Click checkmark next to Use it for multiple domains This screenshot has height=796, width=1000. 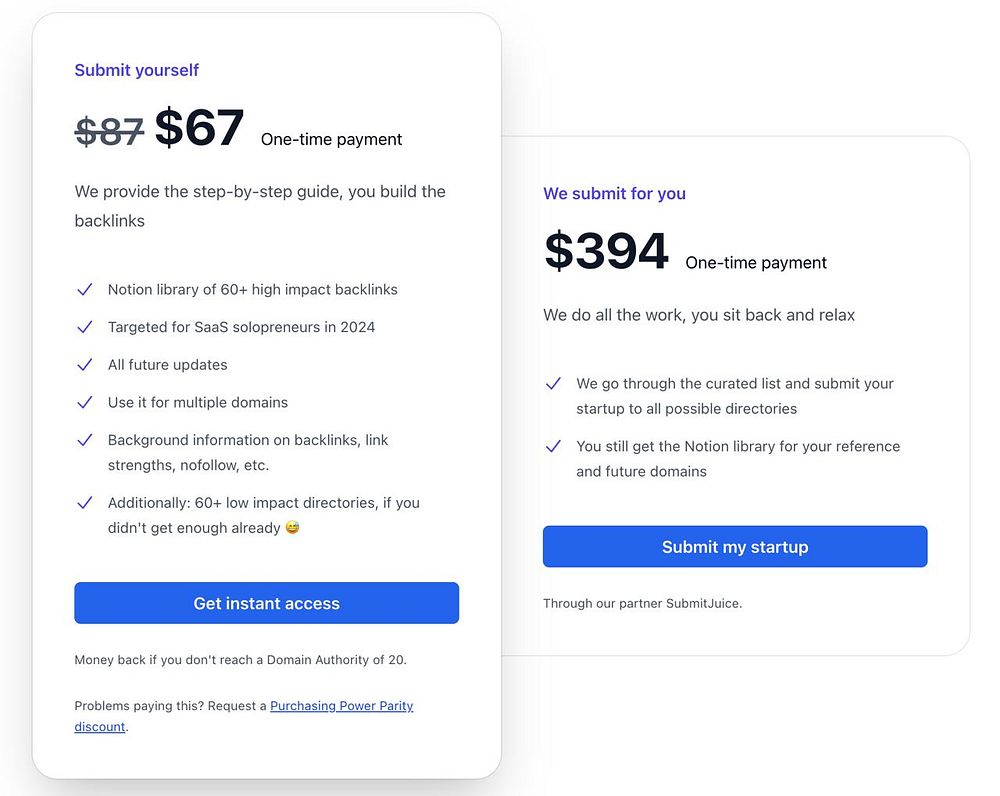point(85,403)
